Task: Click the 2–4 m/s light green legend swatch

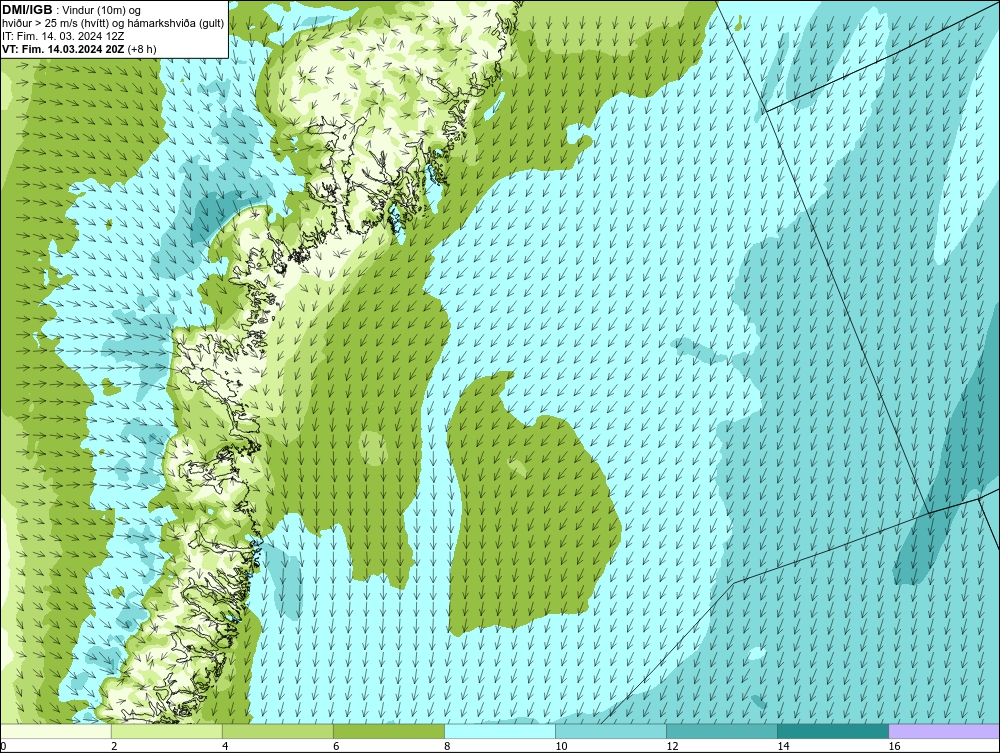Action: [x=166, y=731]
